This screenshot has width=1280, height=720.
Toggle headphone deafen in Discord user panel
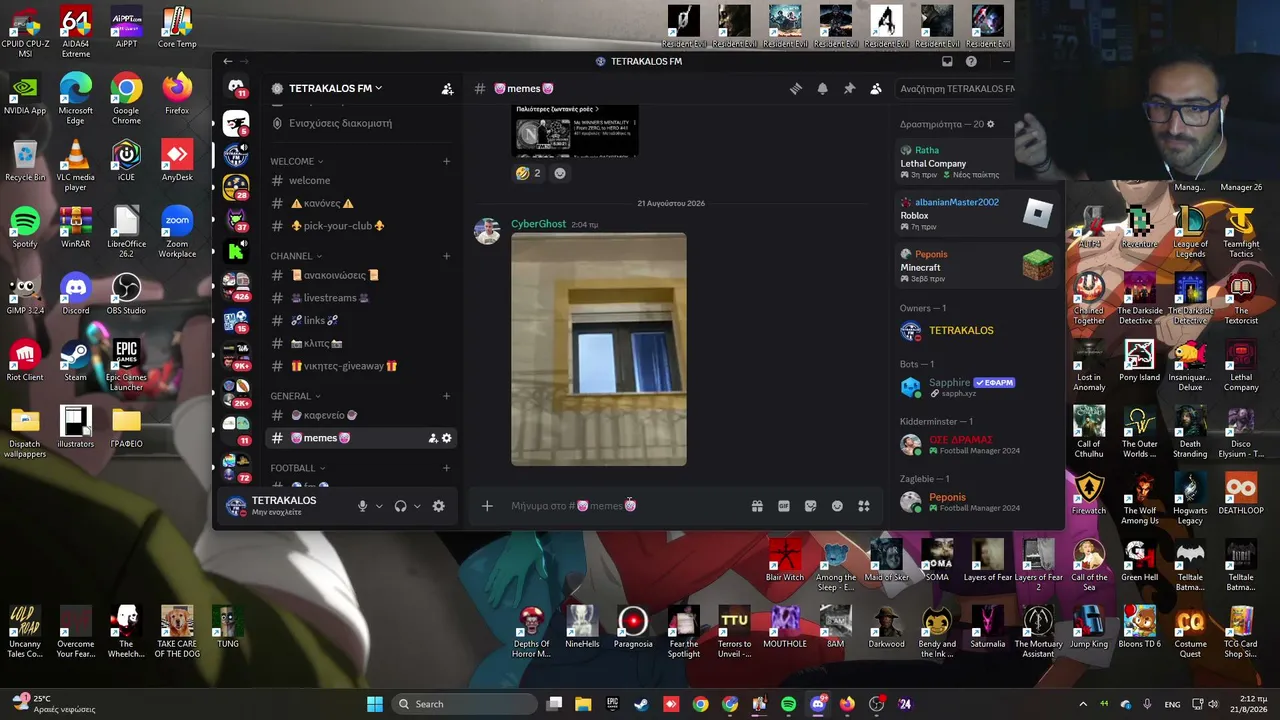click(x=401, y=506)
